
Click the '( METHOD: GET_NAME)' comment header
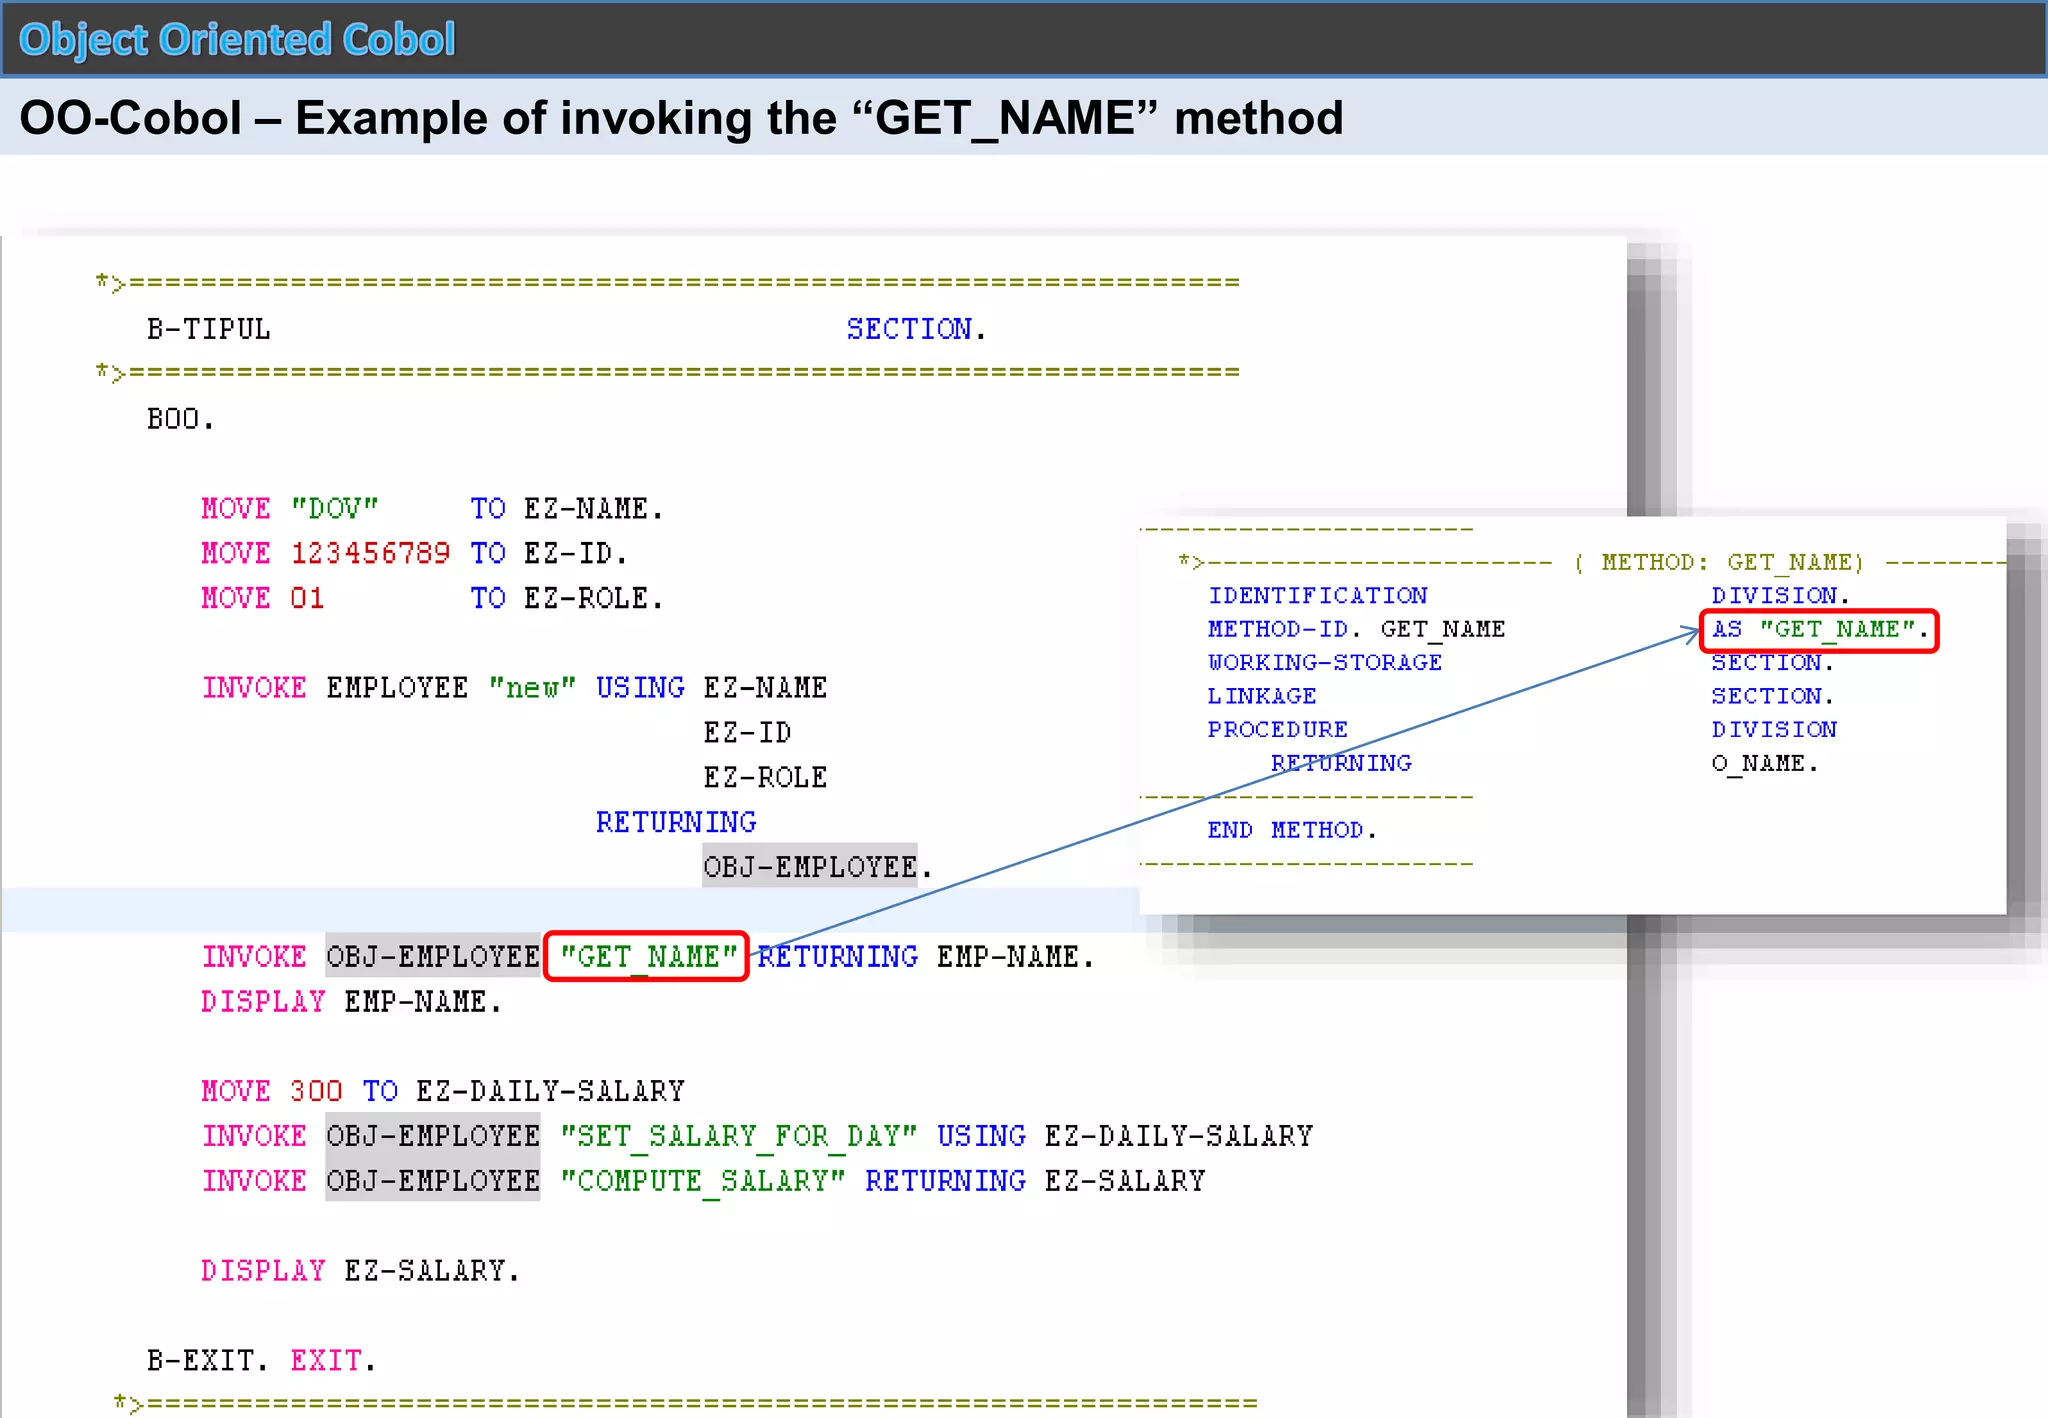tap(1719, 563)
